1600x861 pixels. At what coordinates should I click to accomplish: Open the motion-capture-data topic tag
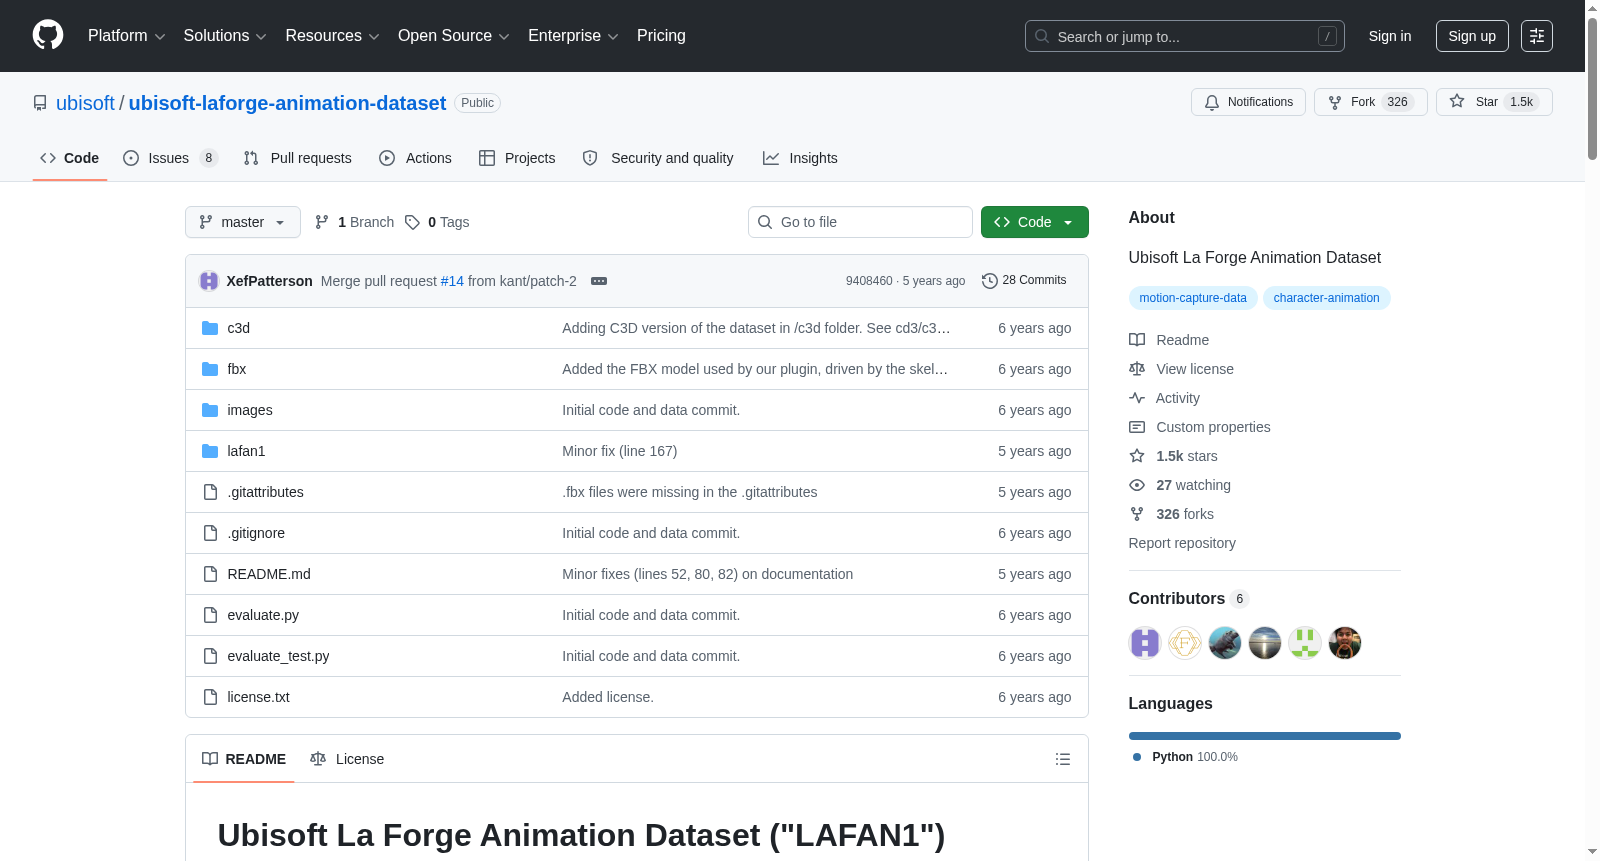[x=1193, y=298]
